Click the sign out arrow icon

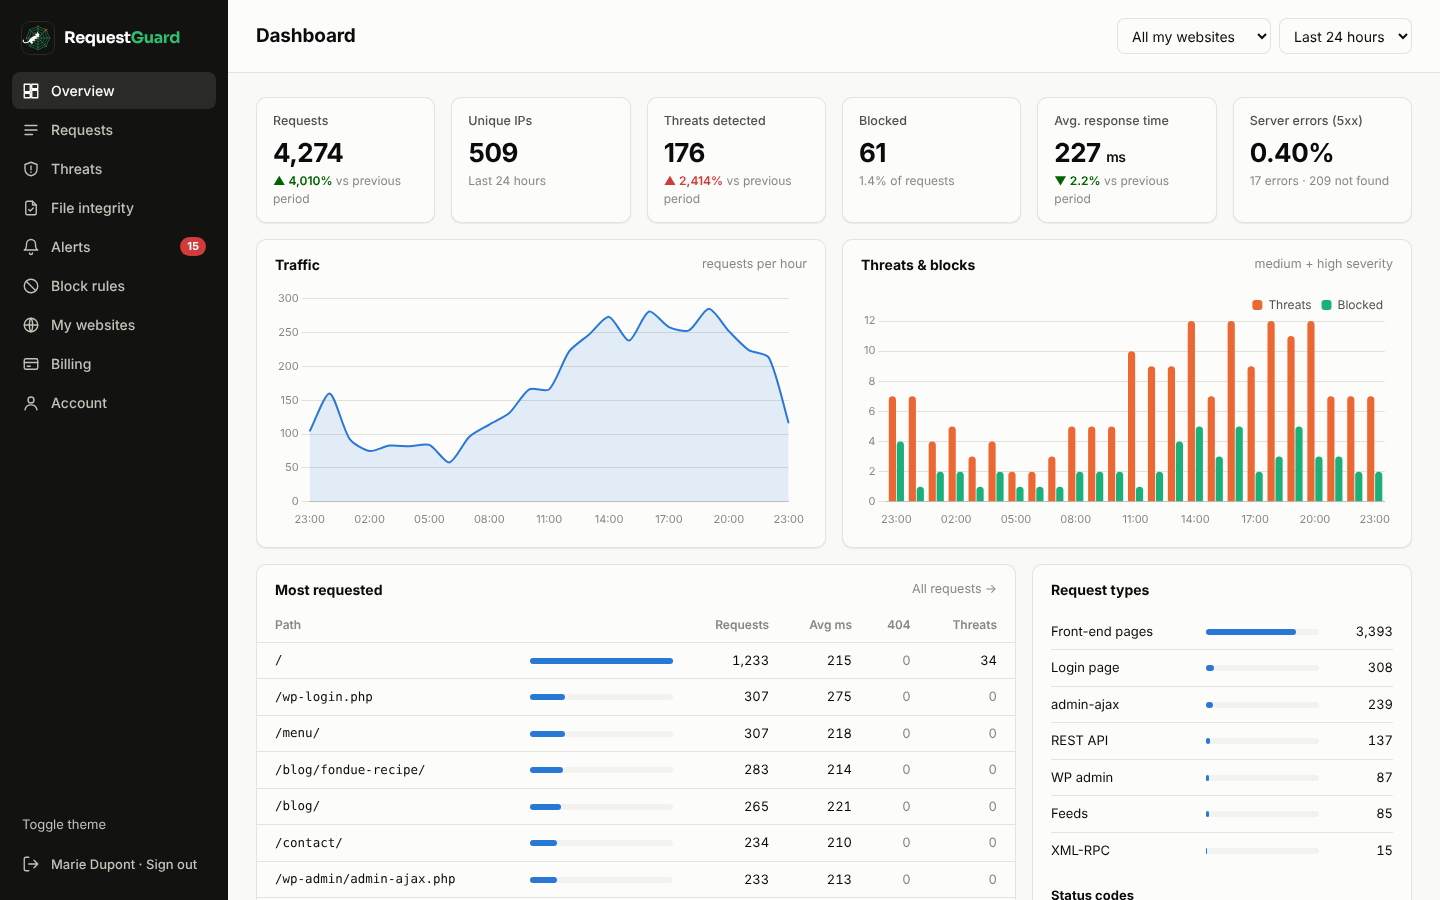[31, 864]
